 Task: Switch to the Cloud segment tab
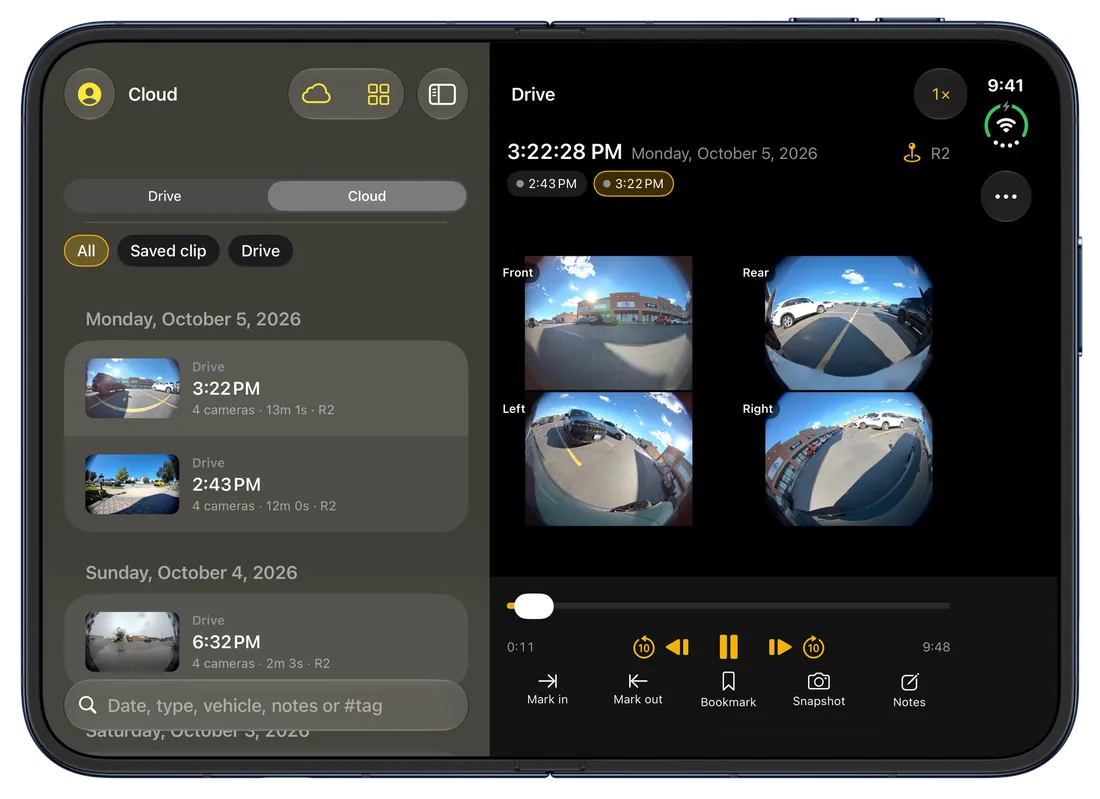pos(367,196)
